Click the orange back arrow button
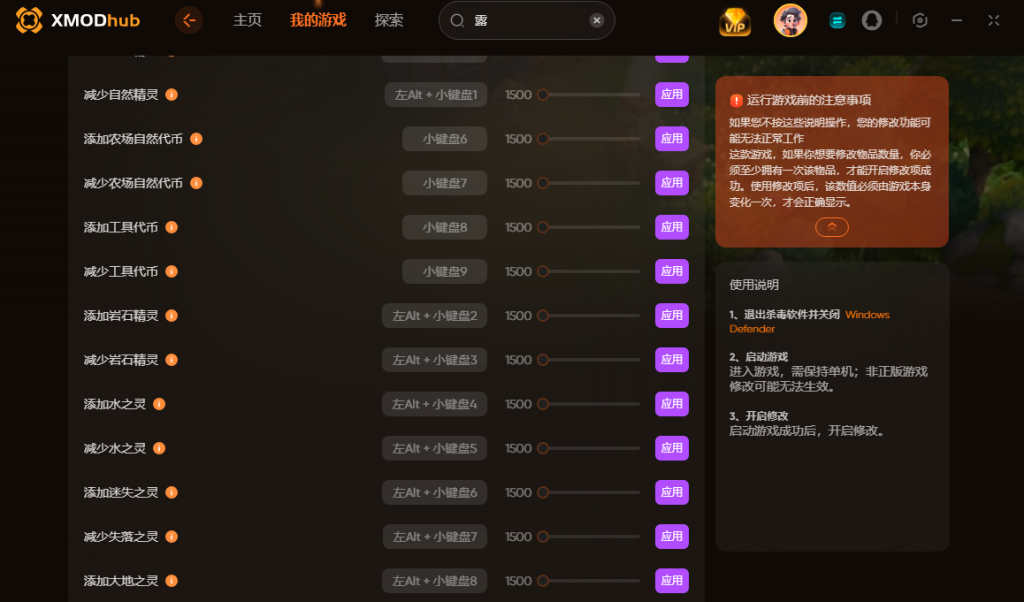 click(189, 21)
